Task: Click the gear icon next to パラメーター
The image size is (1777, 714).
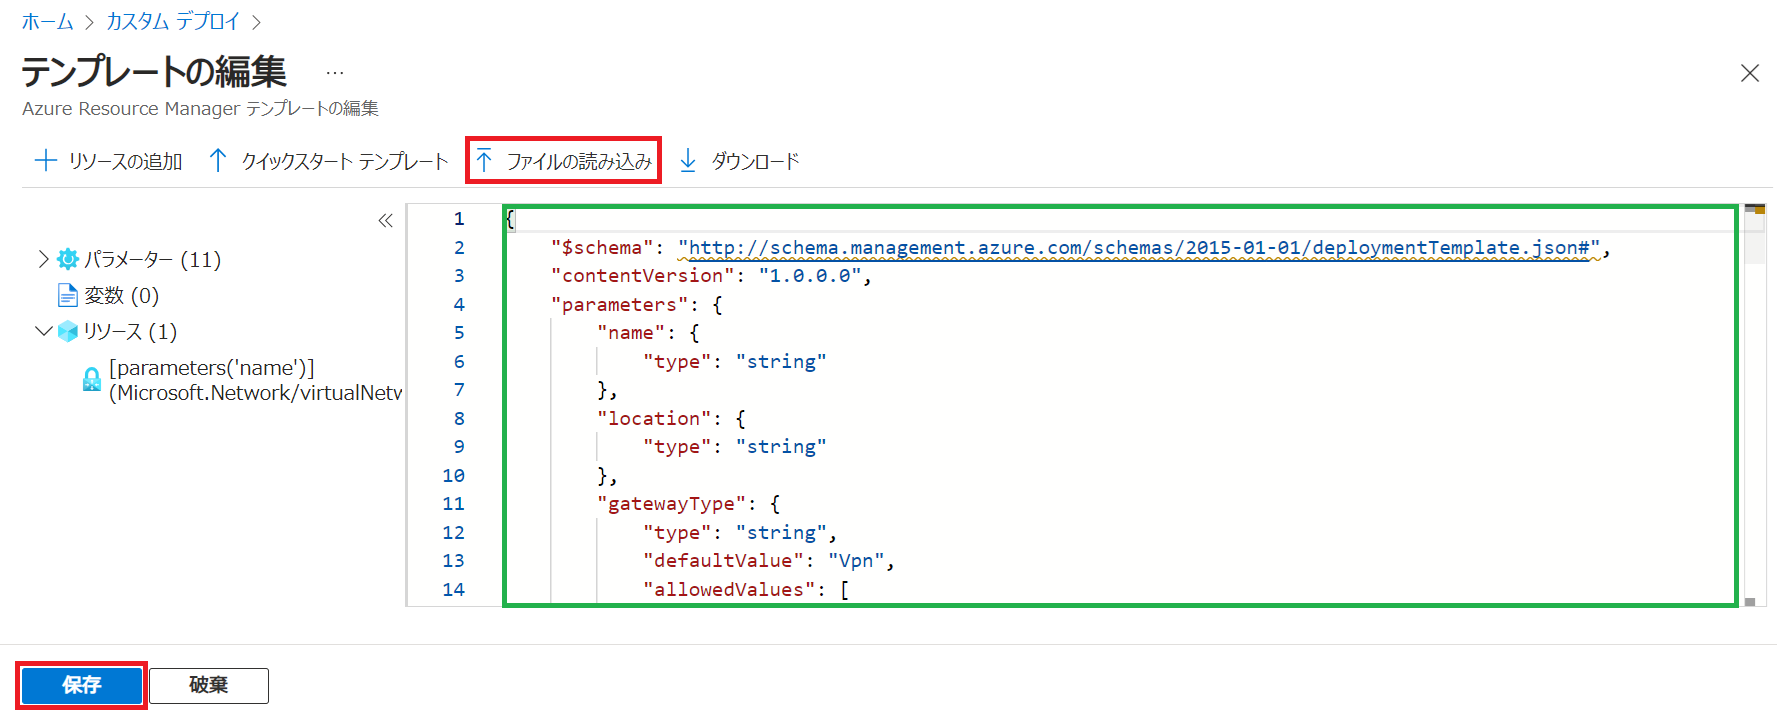Action: click(68, 259)
